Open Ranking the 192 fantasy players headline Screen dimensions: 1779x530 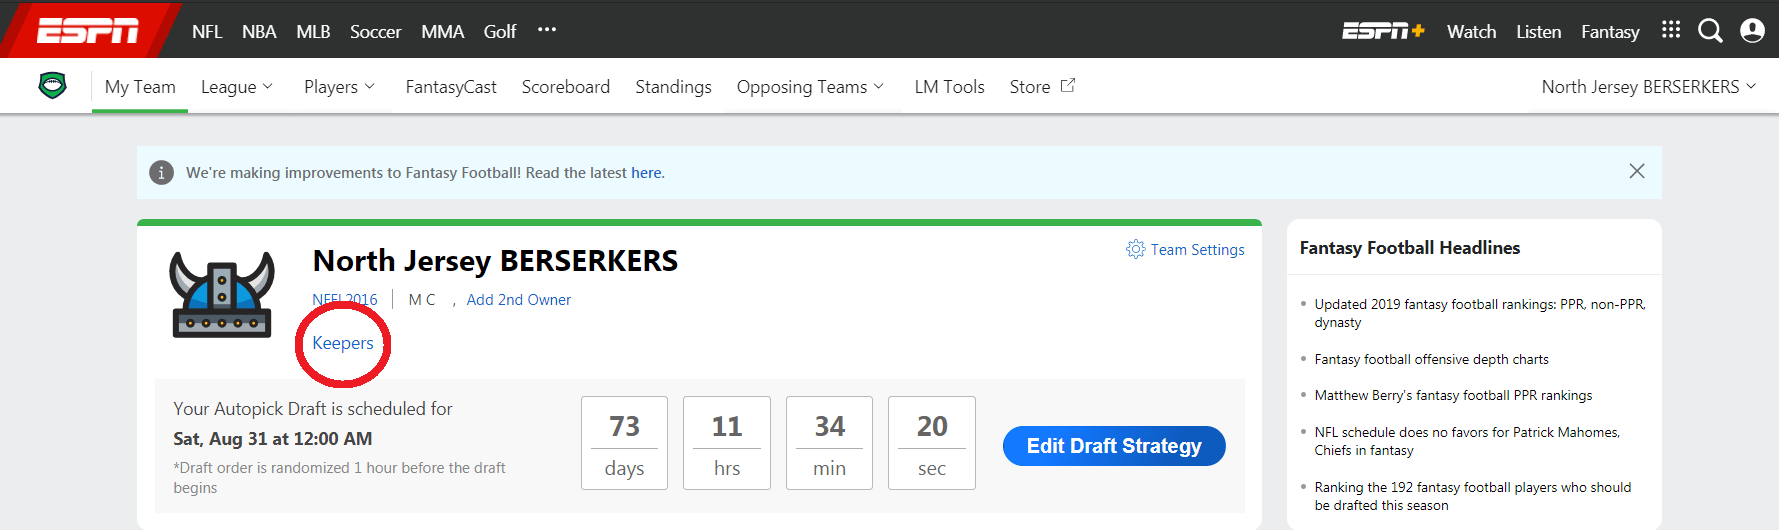(1472, 496)
